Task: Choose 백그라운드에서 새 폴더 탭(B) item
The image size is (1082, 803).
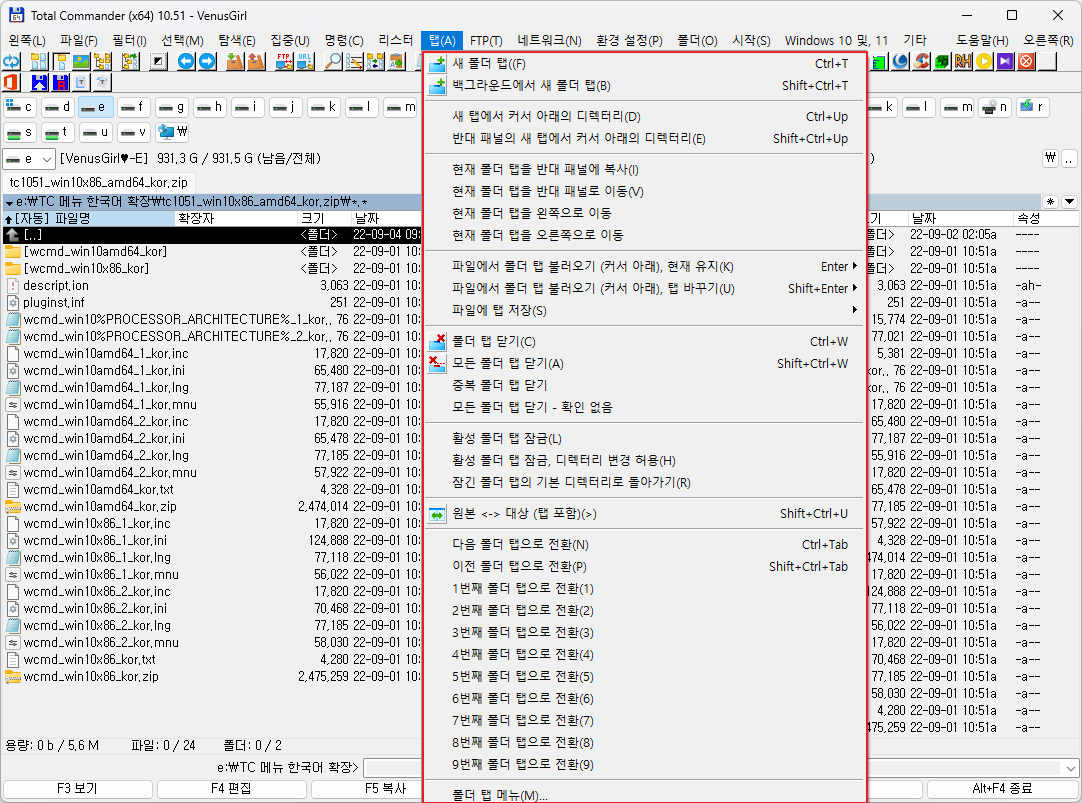Action: [x=645, y=86]
